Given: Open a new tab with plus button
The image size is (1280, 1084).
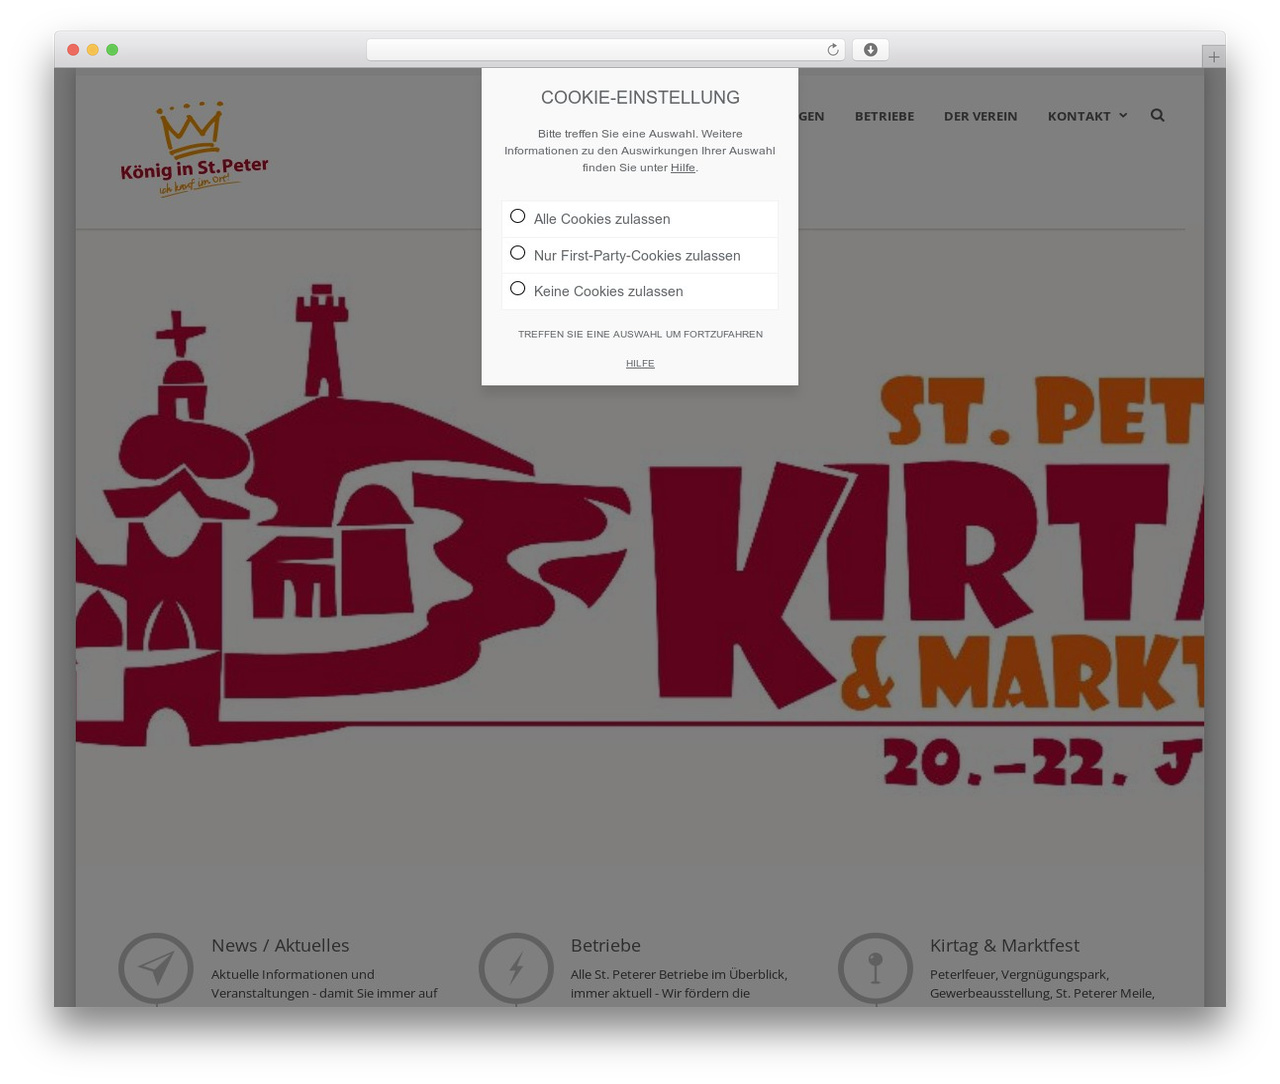Looking at the screenshot, I should pyautogui.click(x=1213, y=57).
